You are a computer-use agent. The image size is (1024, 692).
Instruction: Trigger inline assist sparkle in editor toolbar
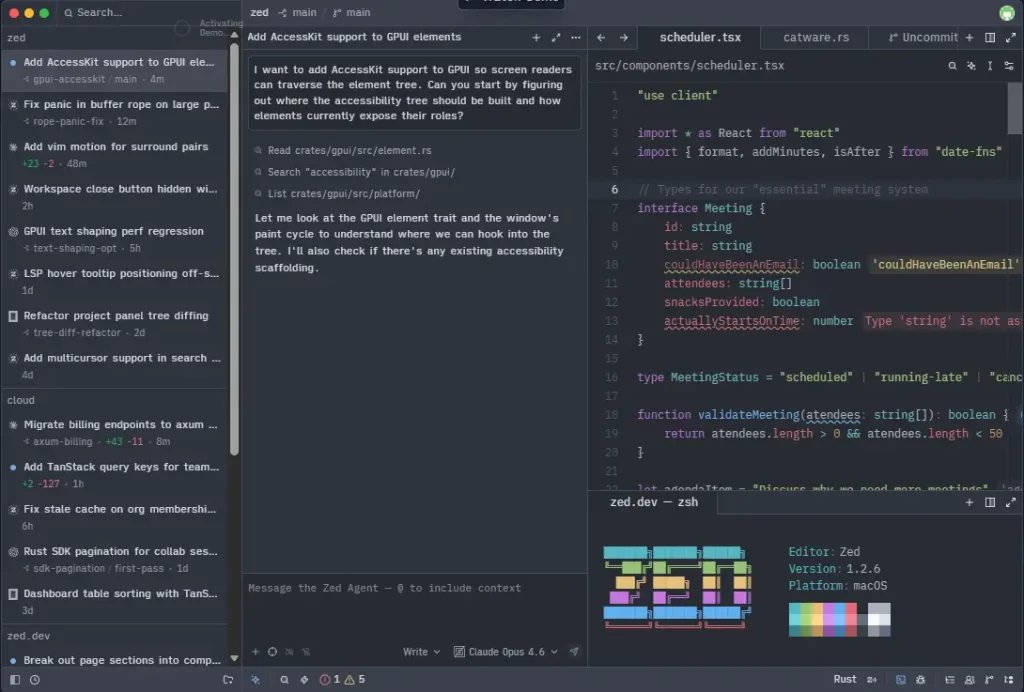pos(971,65)
